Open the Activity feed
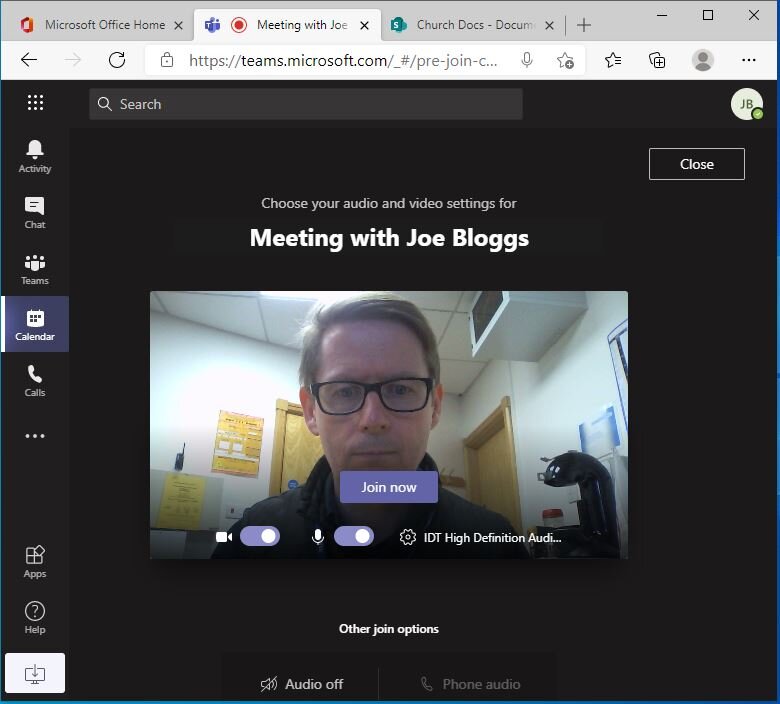 [x=35, y=157]
